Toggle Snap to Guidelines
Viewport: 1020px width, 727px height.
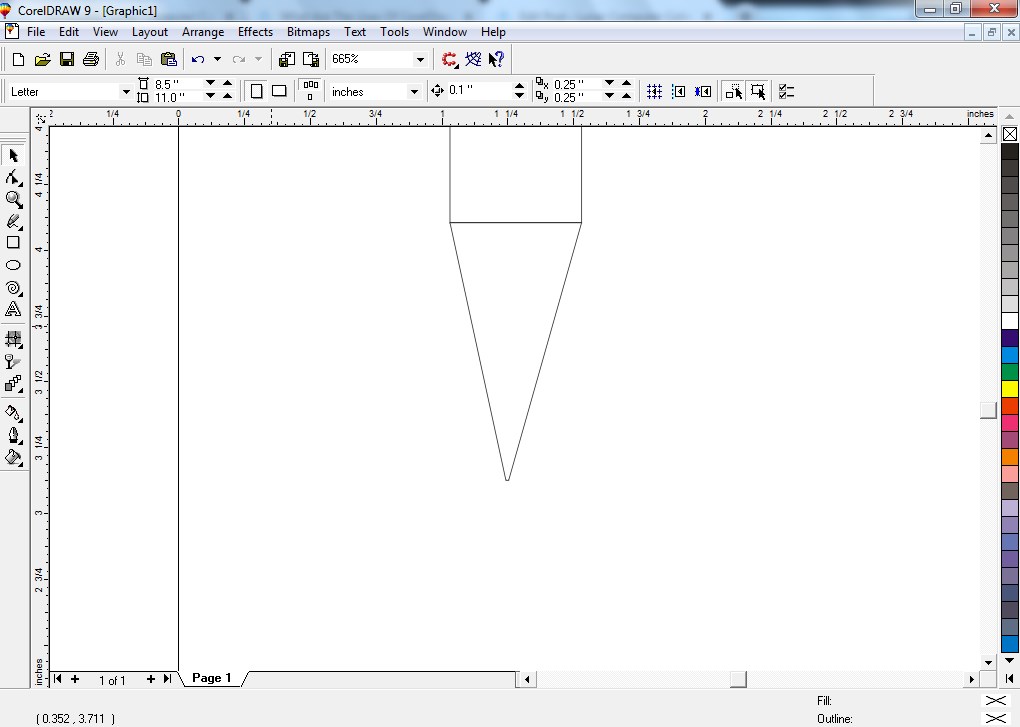point(678,92)
